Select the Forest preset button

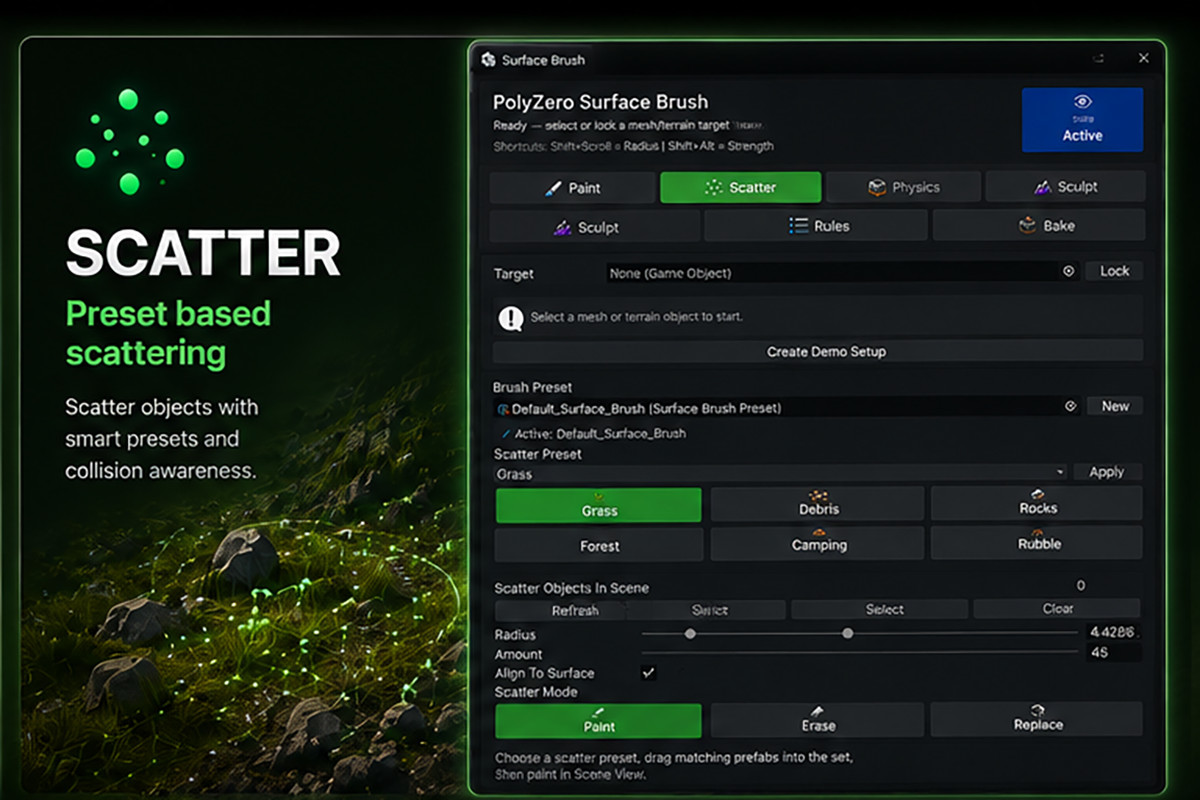click(599, 546)
